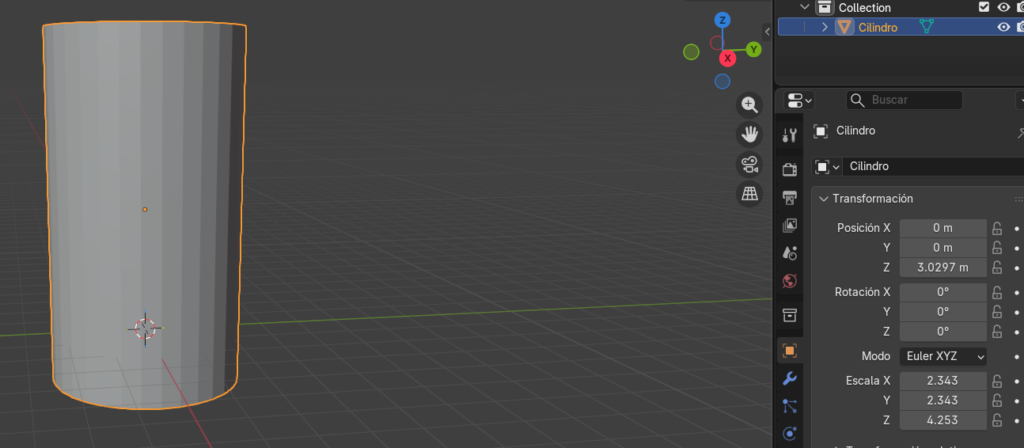Click the negative Z blue circle on gizmo
Image resolution: width=1024 pixels, height=448 pixels.
[722, 81]
